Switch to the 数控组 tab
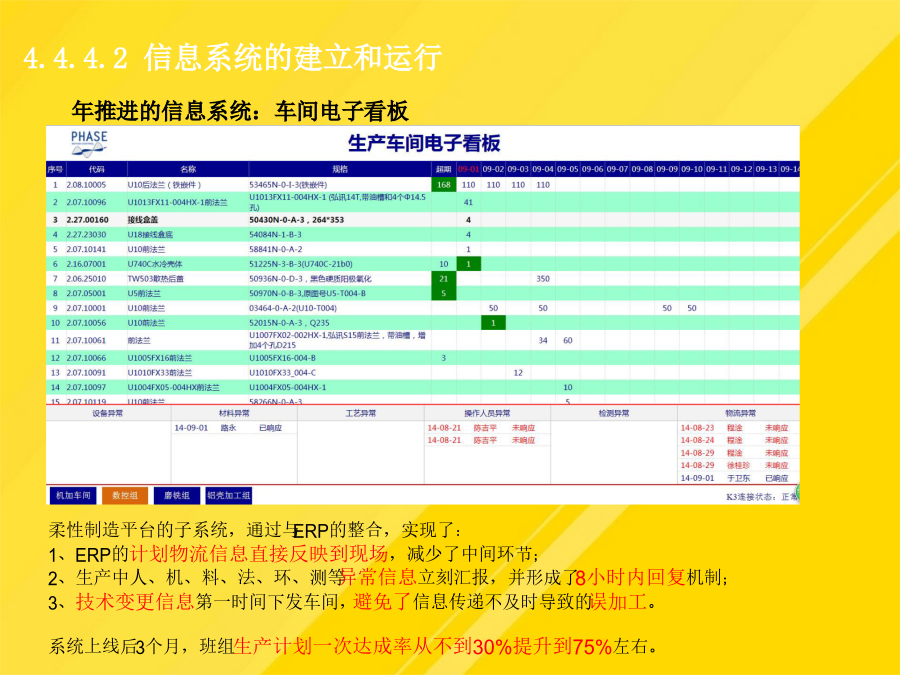Image resolution: width=900 pixels, height=675 pixels. tap(125, 495)
